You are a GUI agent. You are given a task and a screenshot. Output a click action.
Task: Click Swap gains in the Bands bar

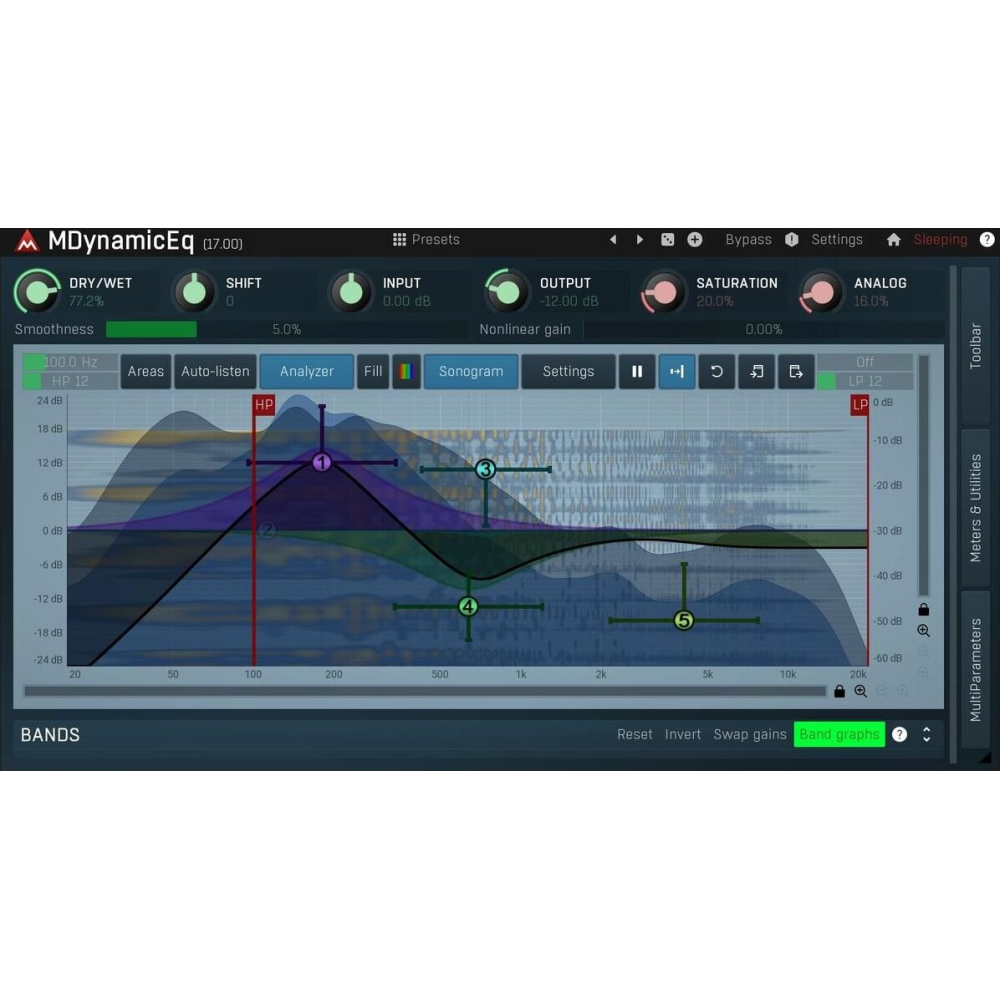(749, 734)
